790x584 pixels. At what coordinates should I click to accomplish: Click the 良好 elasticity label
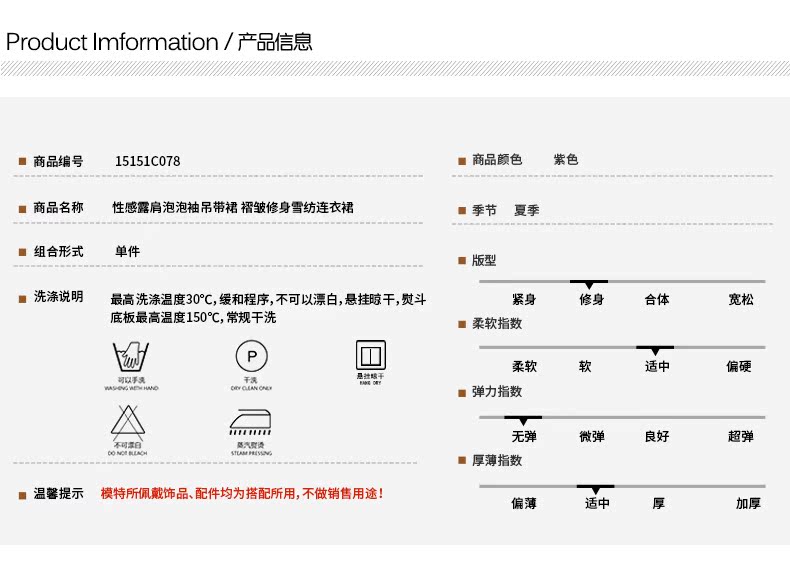pos(657,436)
